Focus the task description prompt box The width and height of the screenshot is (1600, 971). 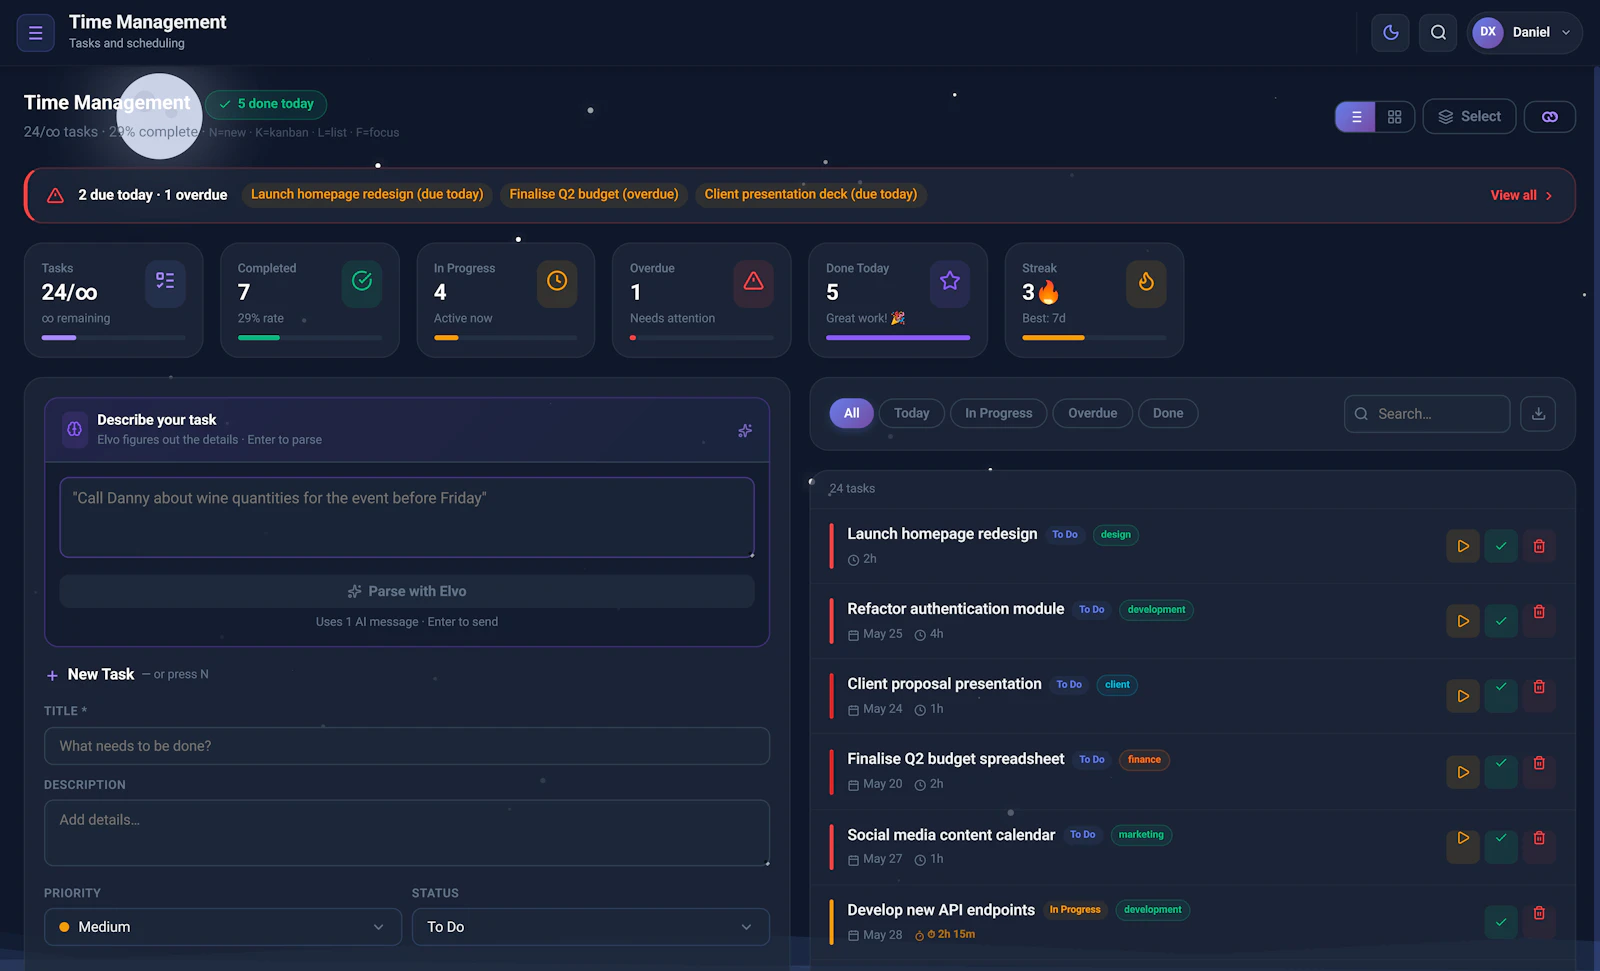(407, 517)
